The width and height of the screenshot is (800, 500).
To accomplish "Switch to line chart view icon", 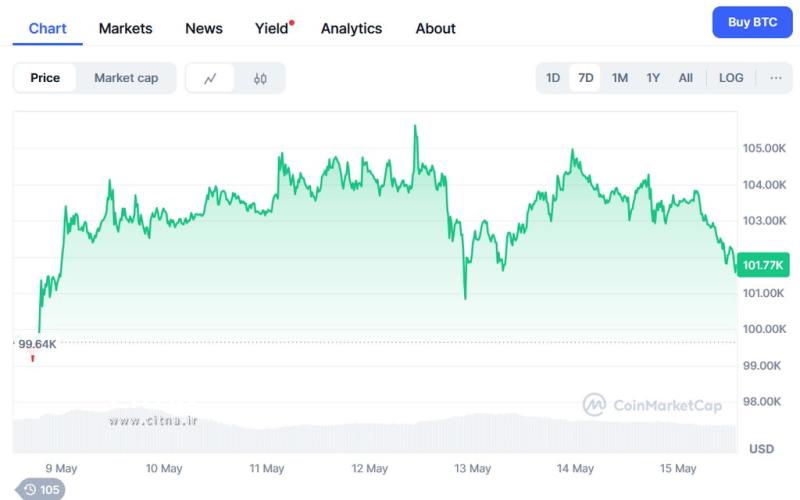I will tap(210, 78).
